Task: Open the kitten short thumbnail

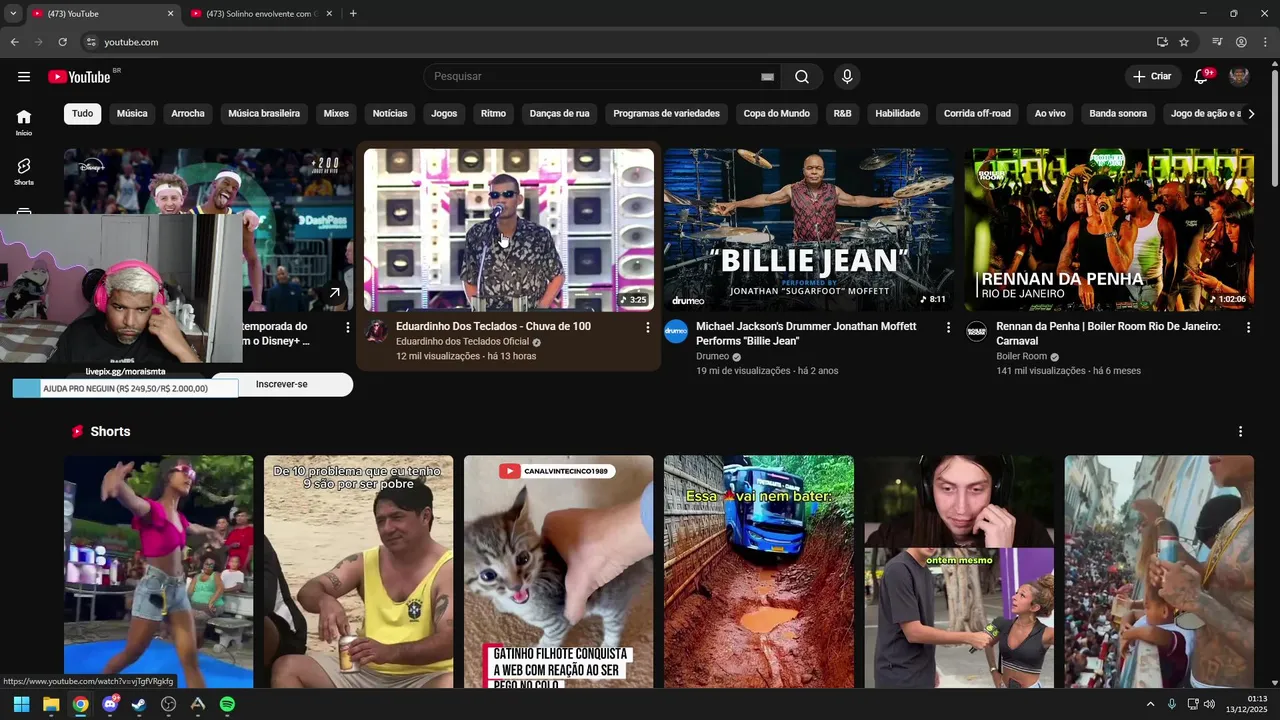Action: click(559, 572)
